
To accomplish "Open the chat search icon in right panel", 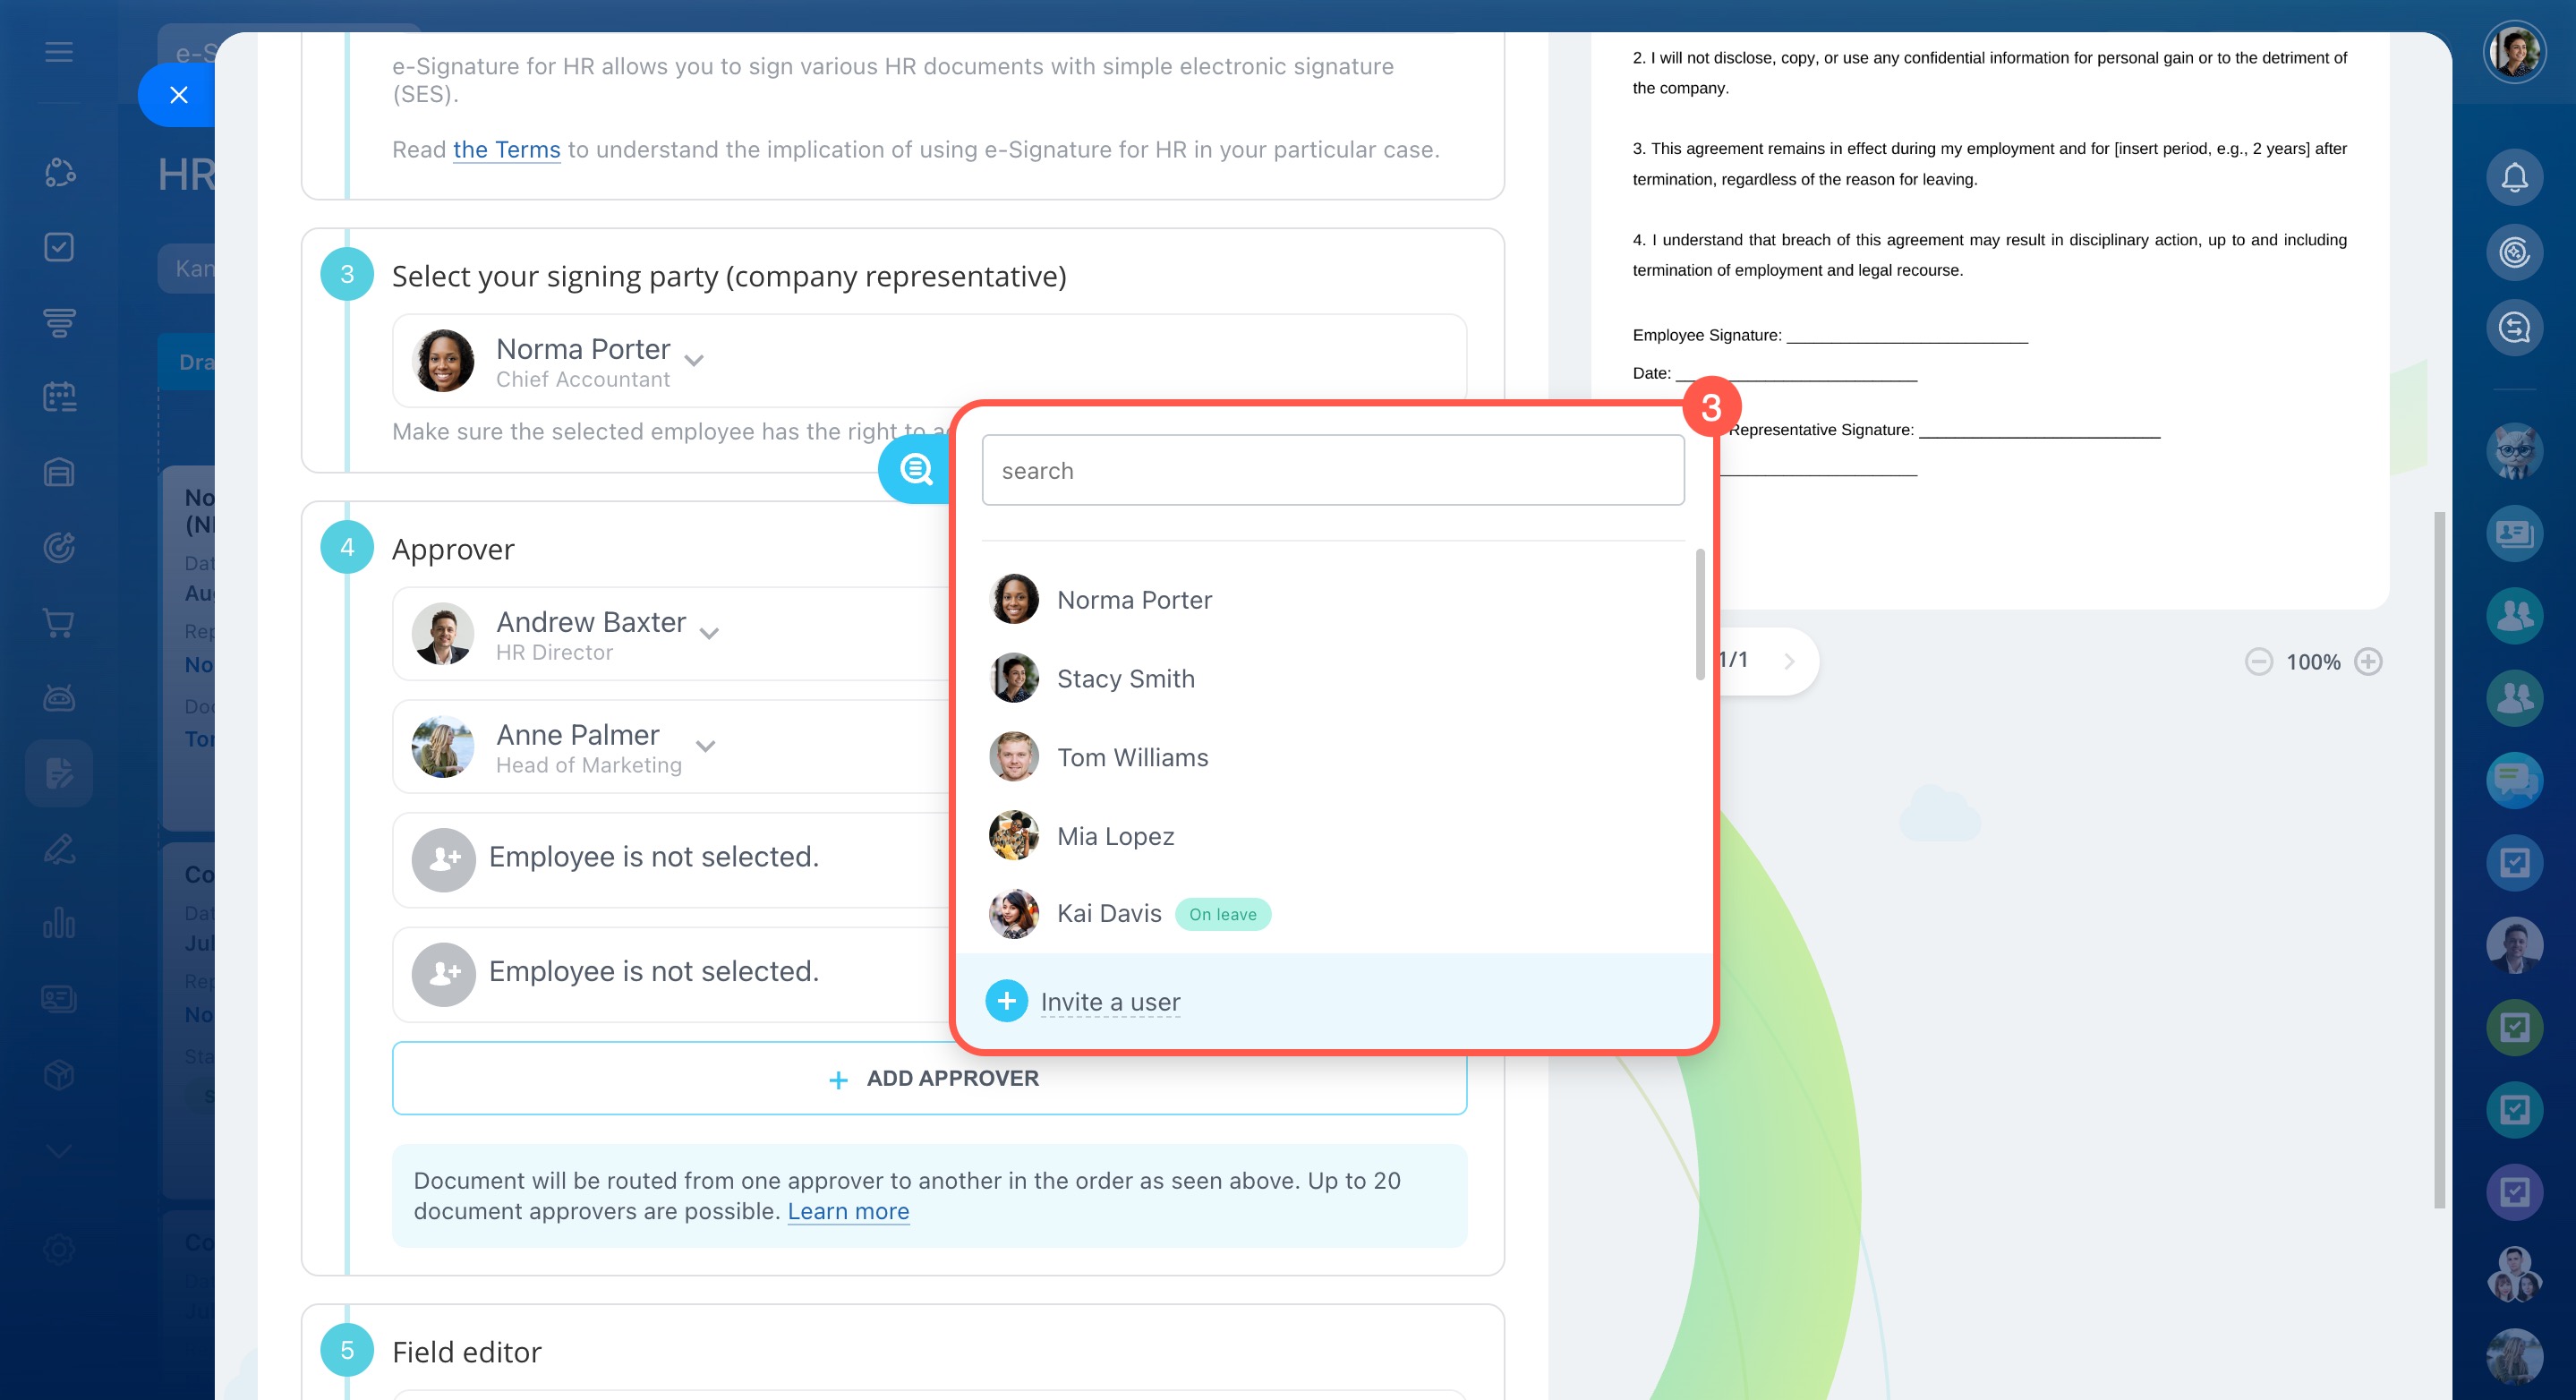I will pyautogui.click(x=2514, y=327).
